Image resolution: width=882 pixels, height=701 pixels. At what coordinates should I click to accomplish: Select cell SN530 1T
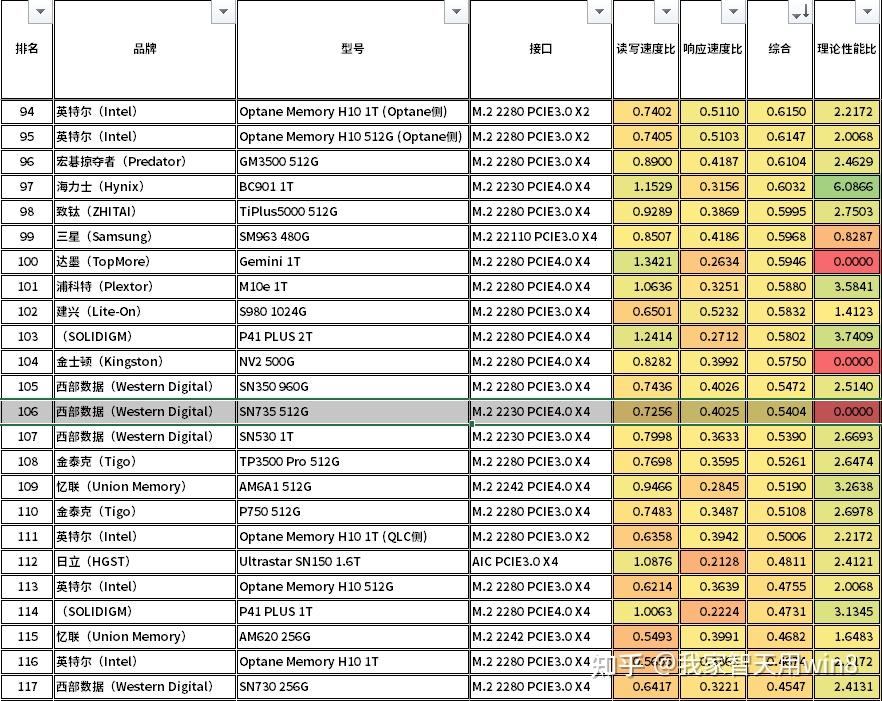coord(353,437)
